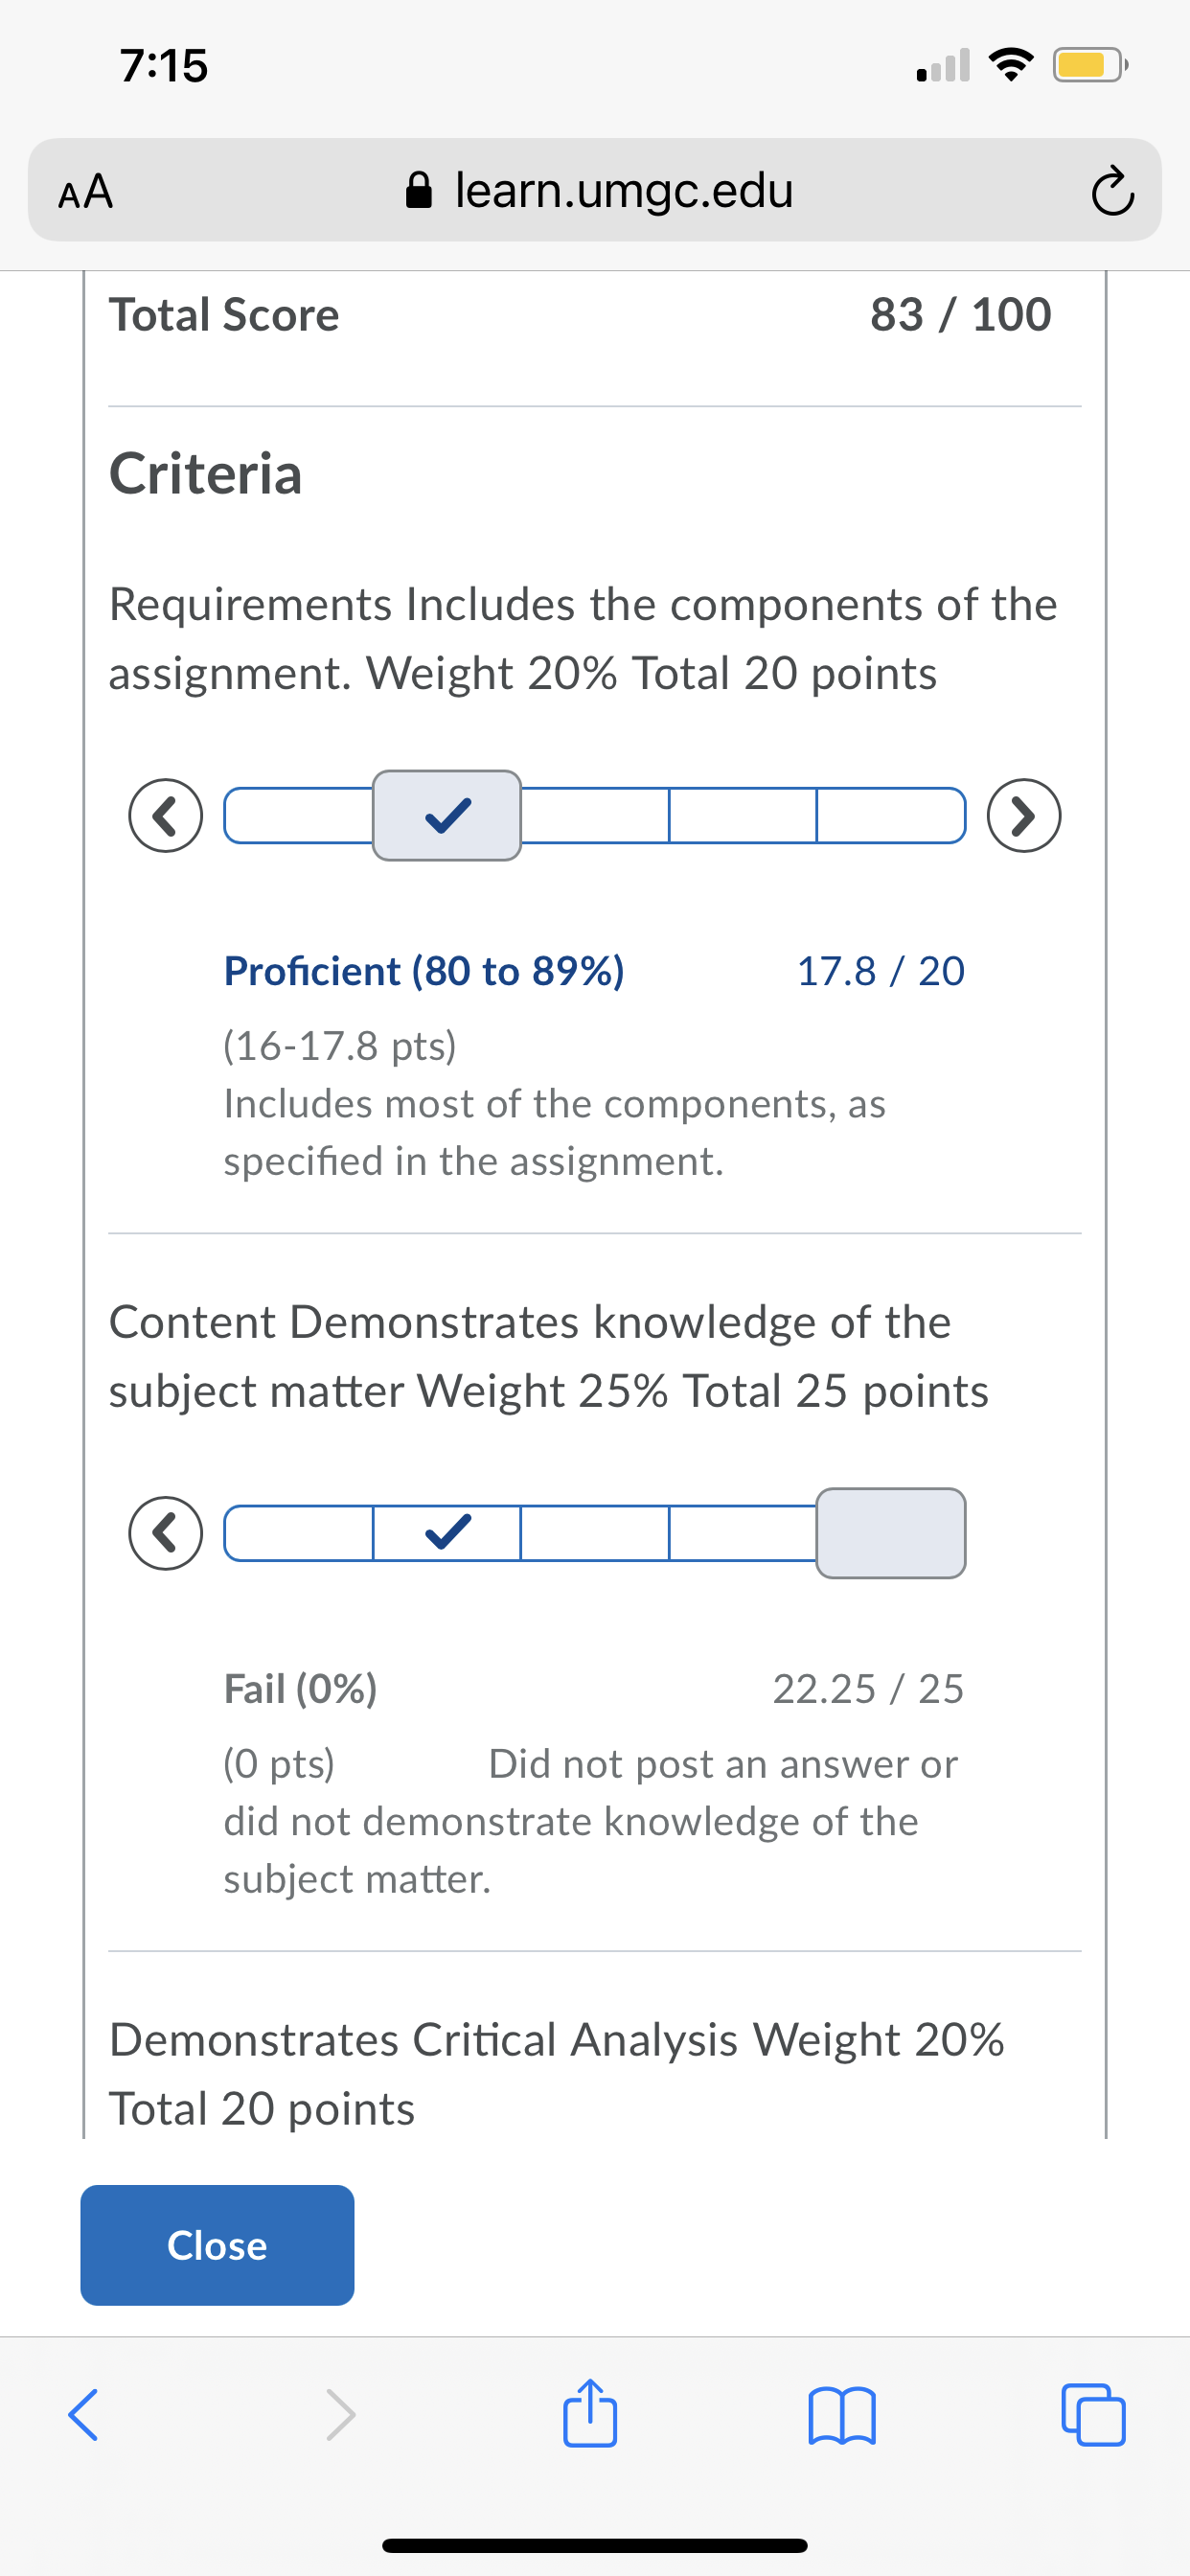Select middle level segment in Content row
The height and width of the screenshot is (2576, 1190).
595,1532
